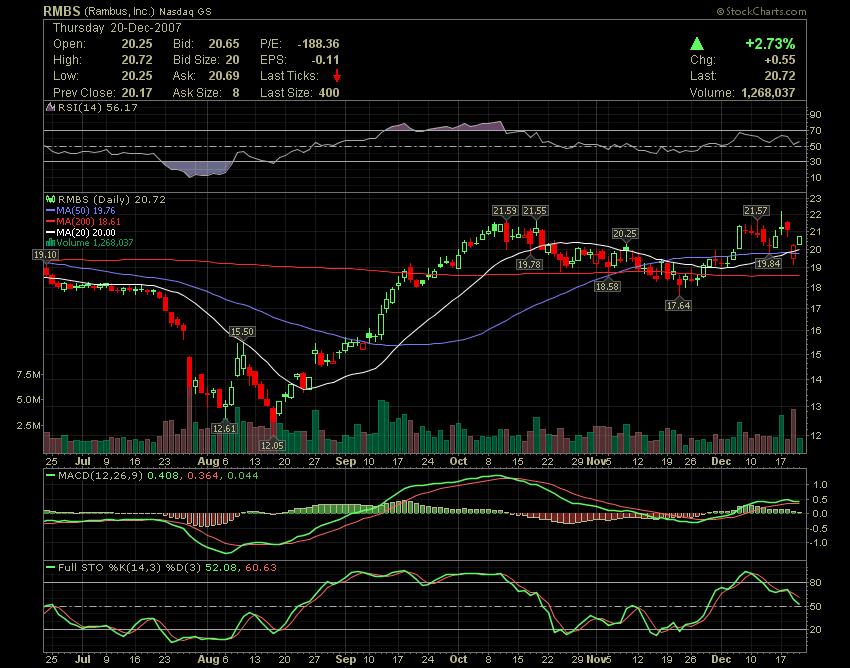
Task: Click the 2.5M volume axis label
Action: pyautogui.click(x=29, y=426)
